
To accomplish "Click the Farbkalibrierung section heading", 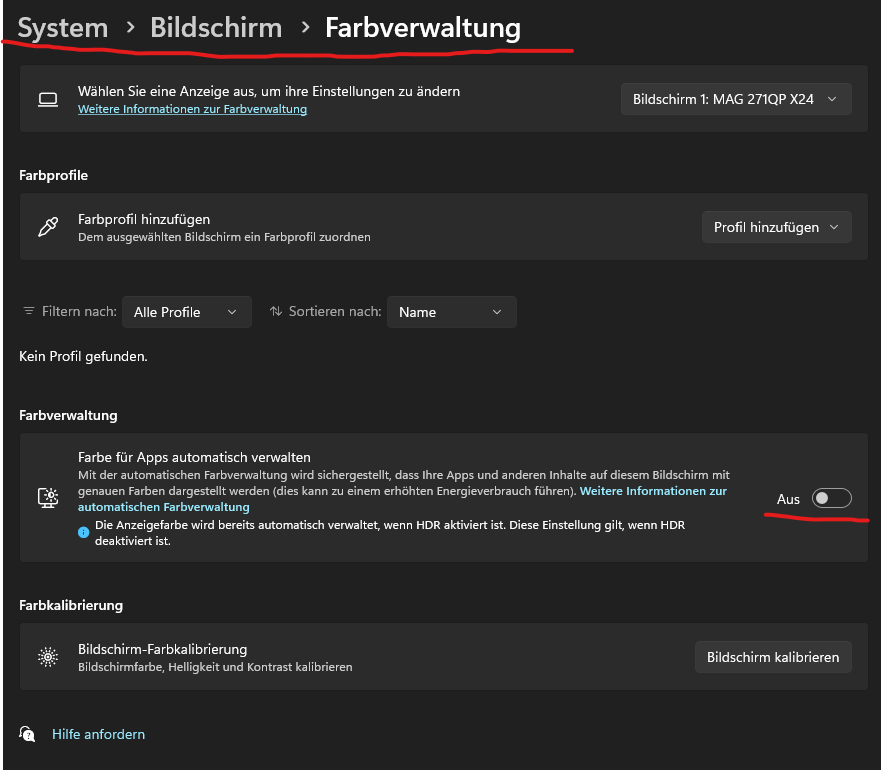I will tap(71, 605).
